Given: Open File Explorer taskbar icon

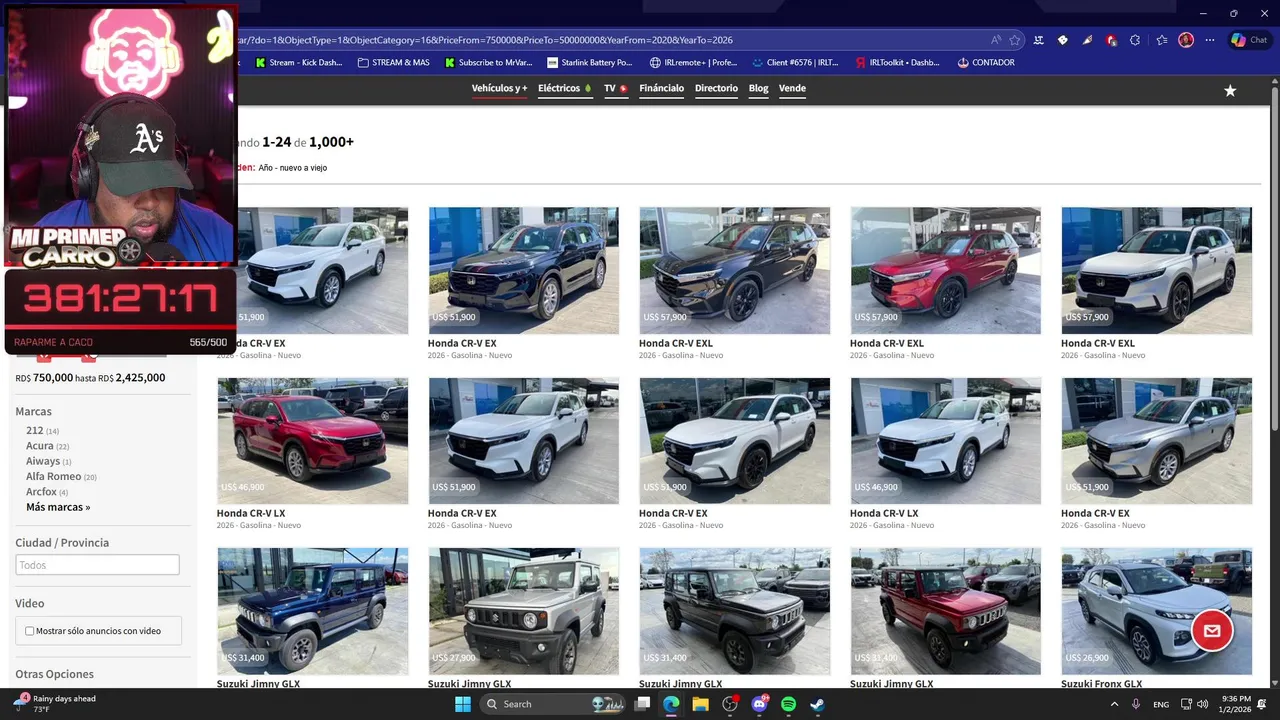Looking at the screenshot, I should tap(700, 704).
